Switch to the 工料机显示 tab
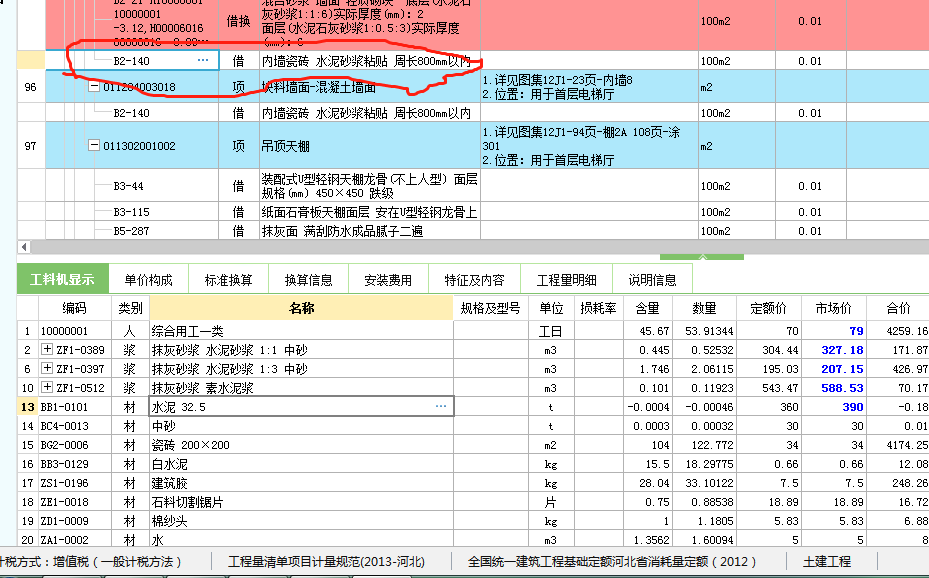Image resolution: width=929 pixels, height=578 pixels. pyautogui.click(x=62, y=280)
